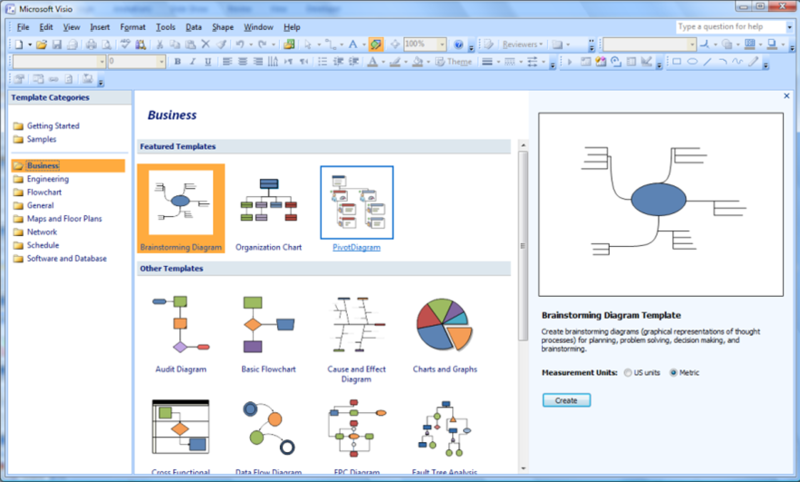Open Visio Help question mark icon

(458, 44)
